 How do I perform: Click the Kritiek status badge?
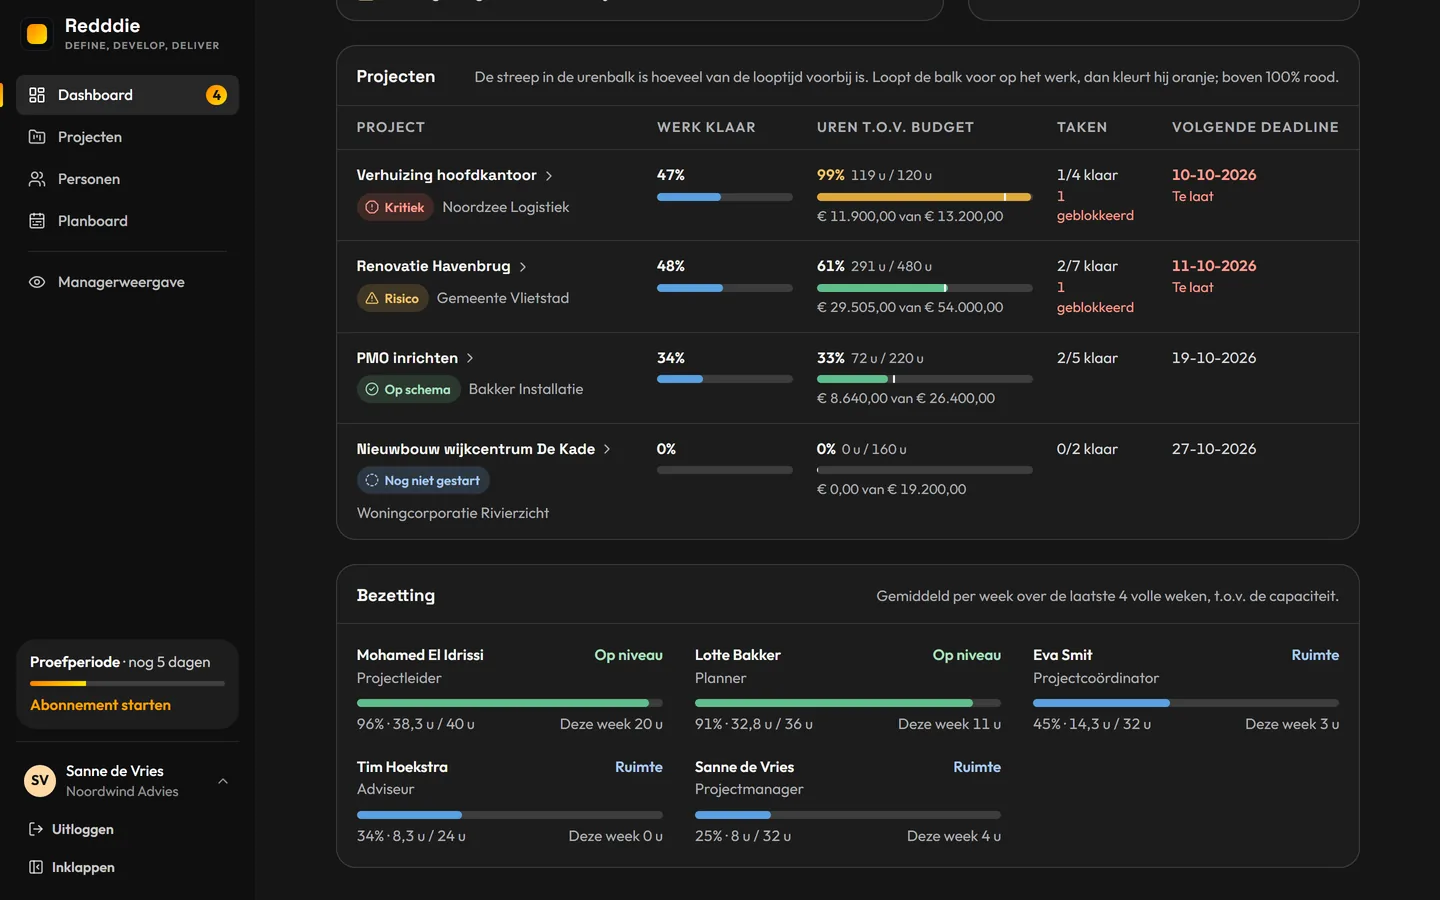coord(394,207)
